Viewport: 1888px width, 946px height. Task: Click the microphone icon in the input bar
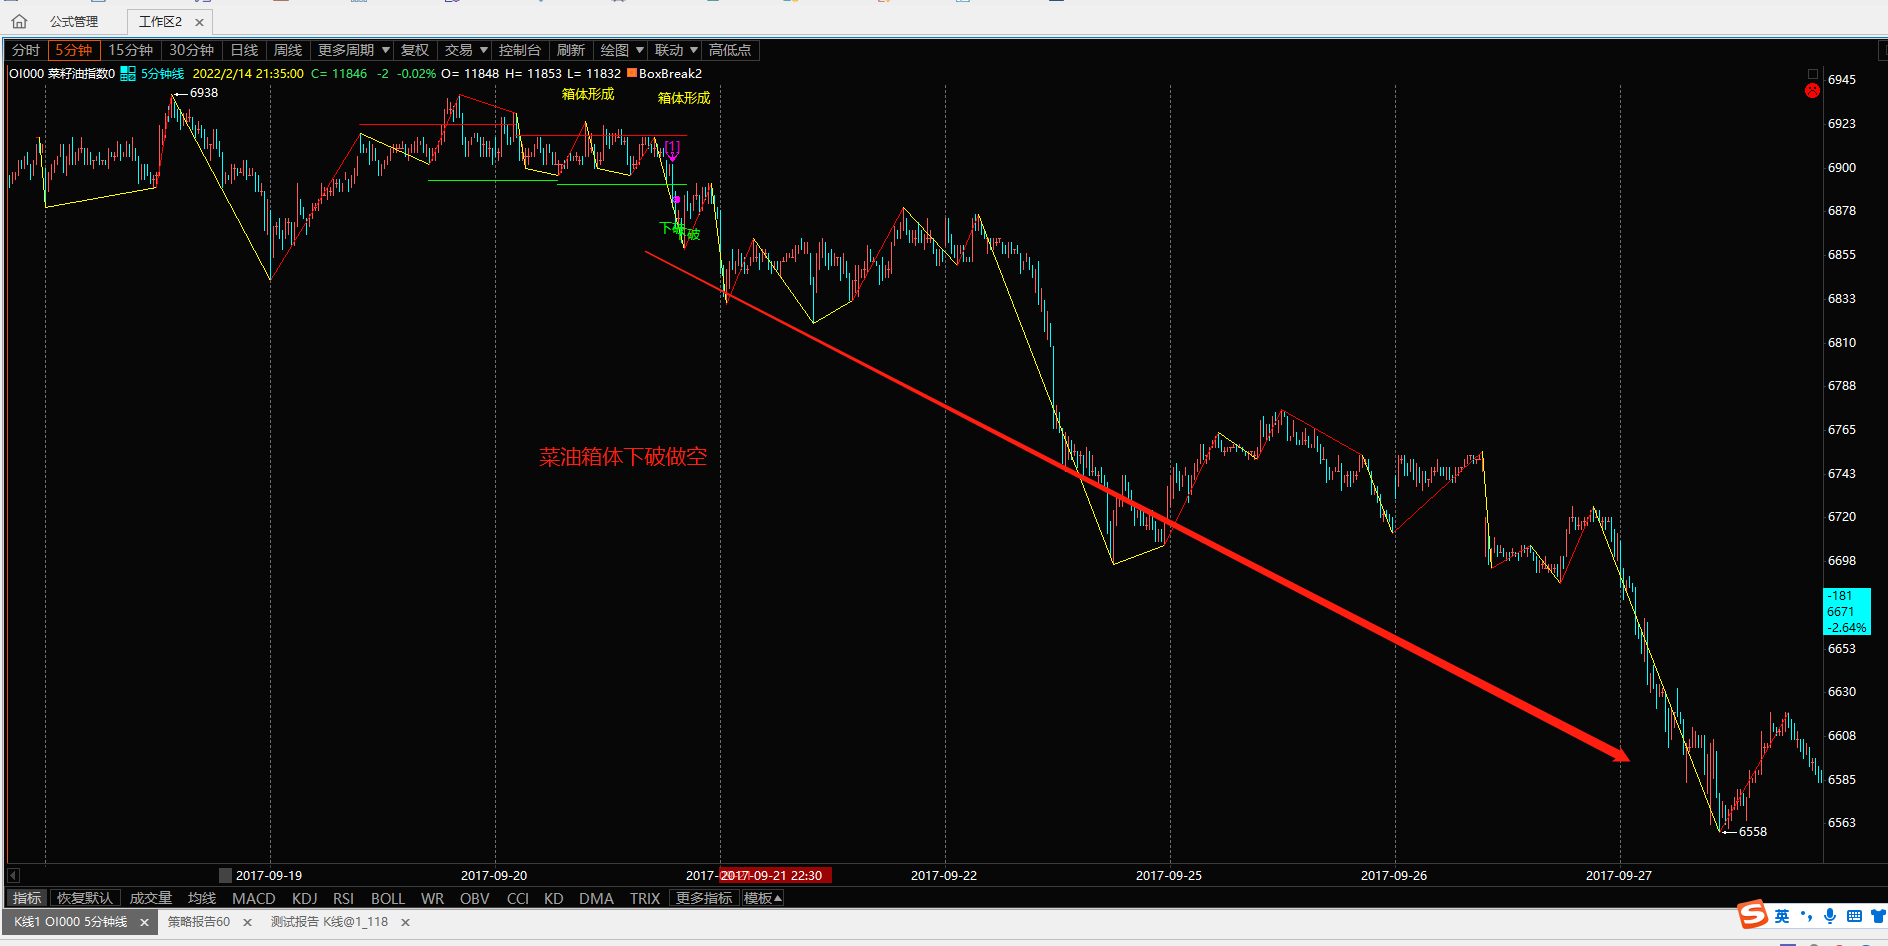click(1830, 916)
